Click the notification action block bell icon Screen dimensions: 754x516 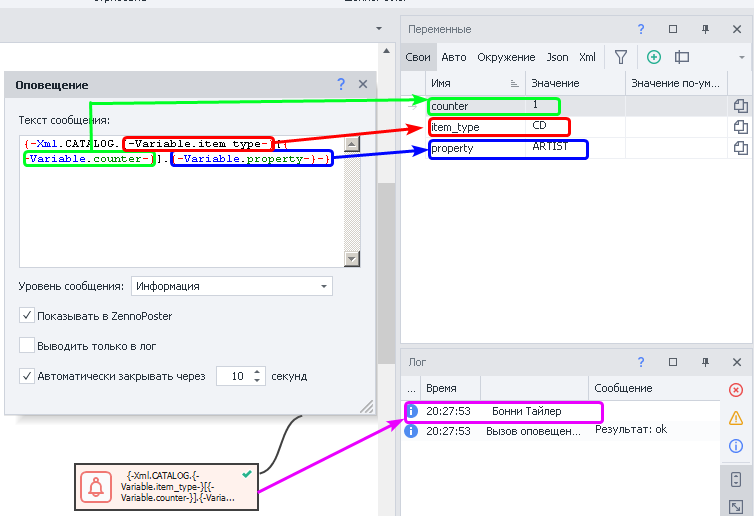coord(97,486)
